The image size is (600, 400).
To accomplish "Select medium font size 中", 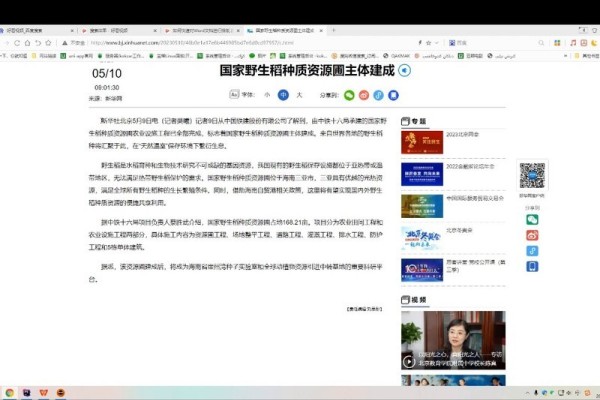I will pos(283,95).
